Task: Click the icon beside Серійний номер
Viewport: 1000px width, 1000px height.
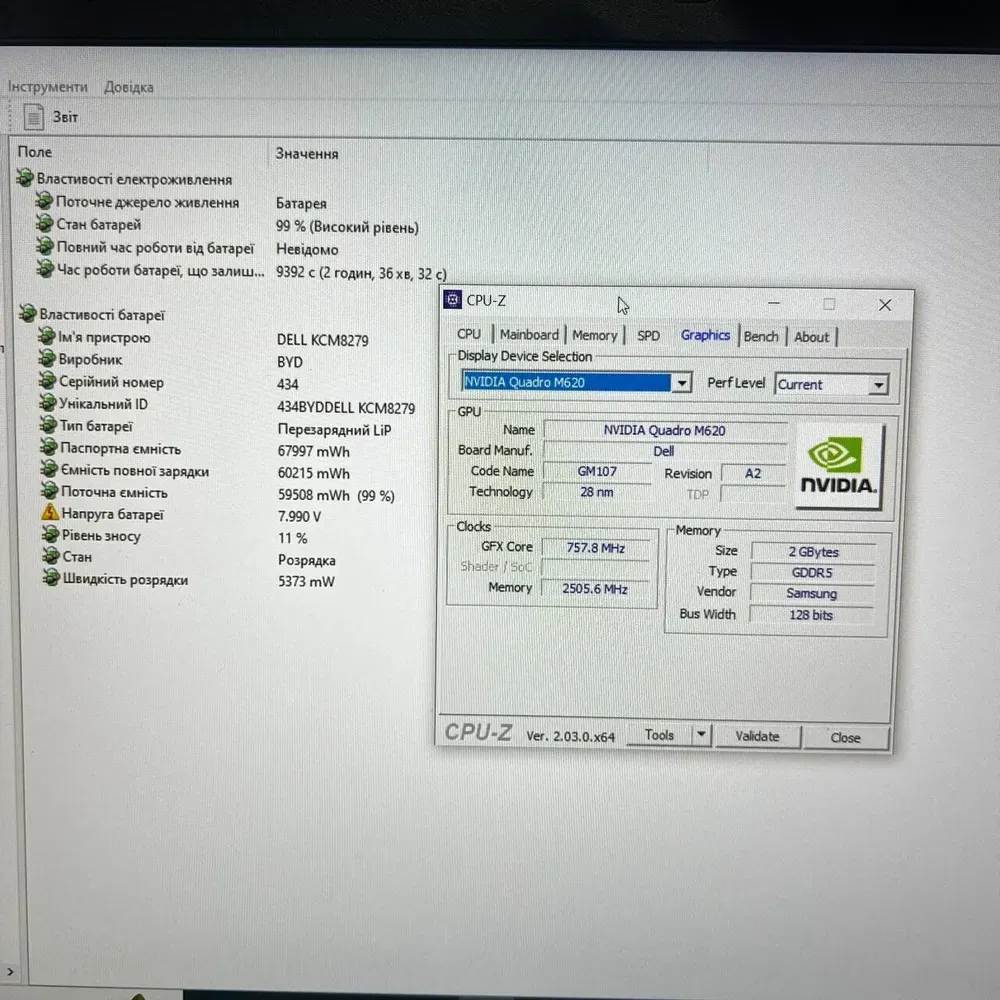Action: point(47,382)
